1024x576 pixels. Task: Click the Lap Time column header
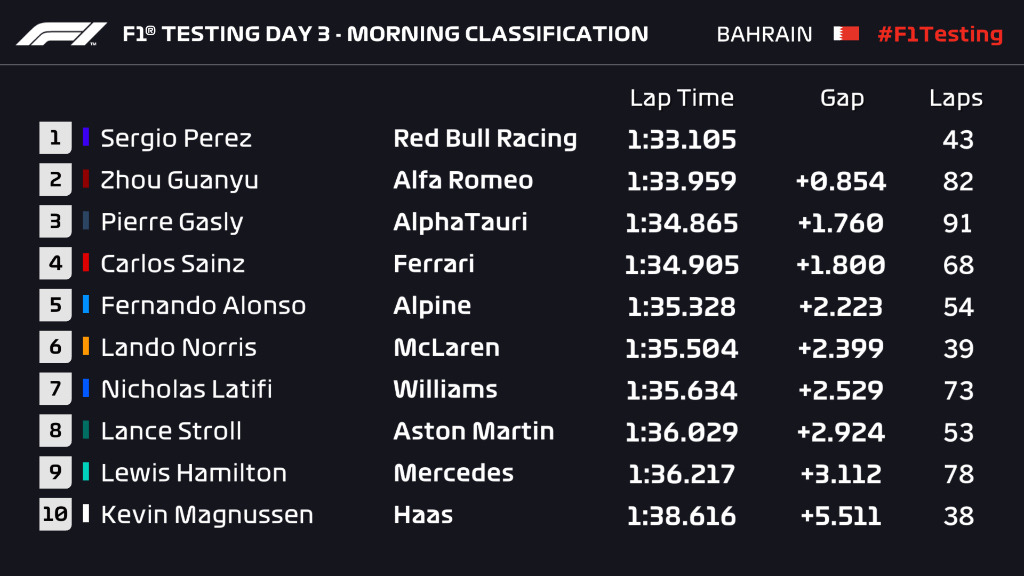point(681,98)
